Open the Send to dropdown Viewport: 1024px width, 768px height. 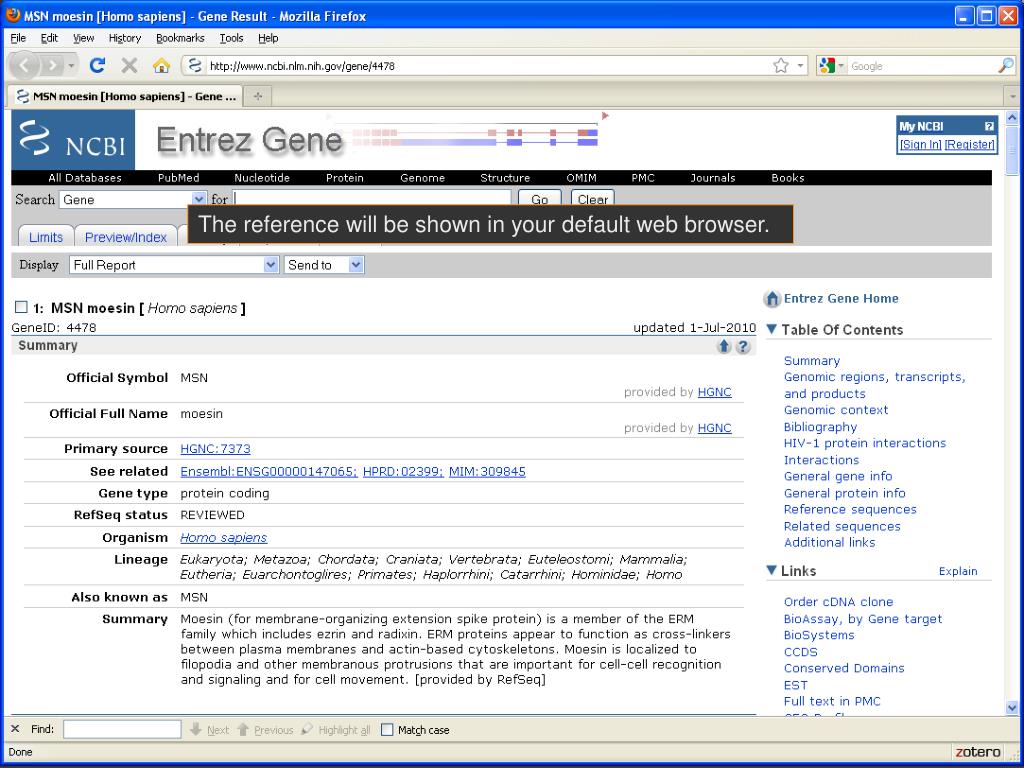pos(324,264)
